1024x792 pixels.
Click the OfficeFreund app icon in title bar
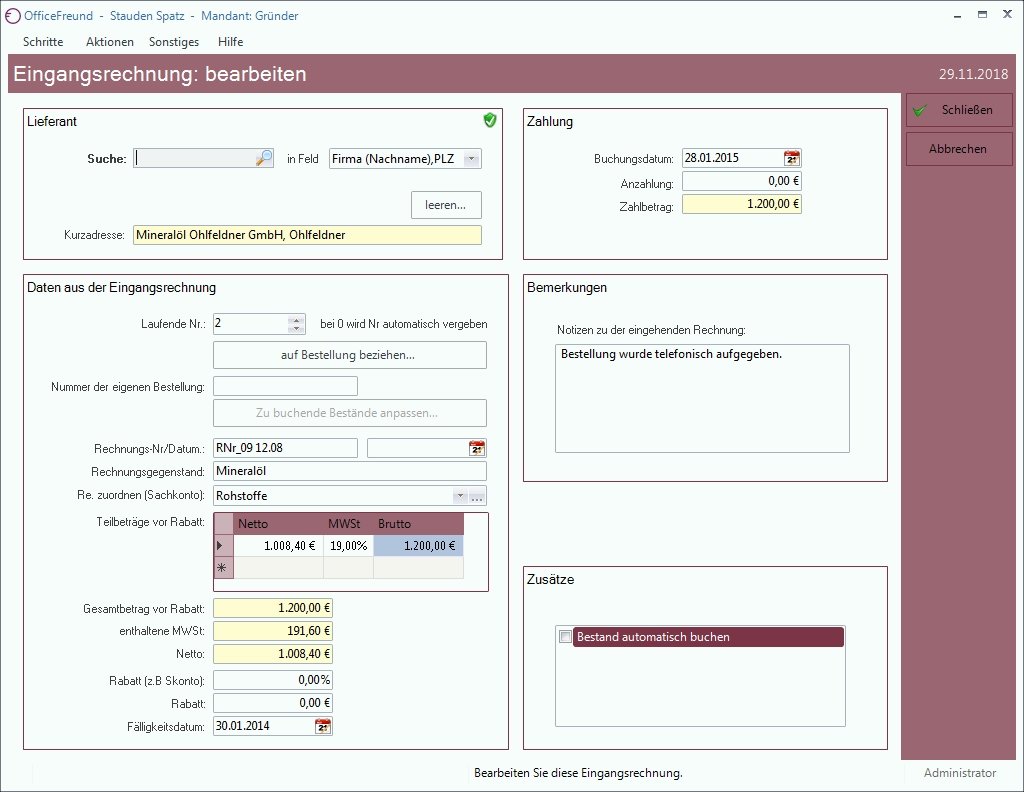12,16
